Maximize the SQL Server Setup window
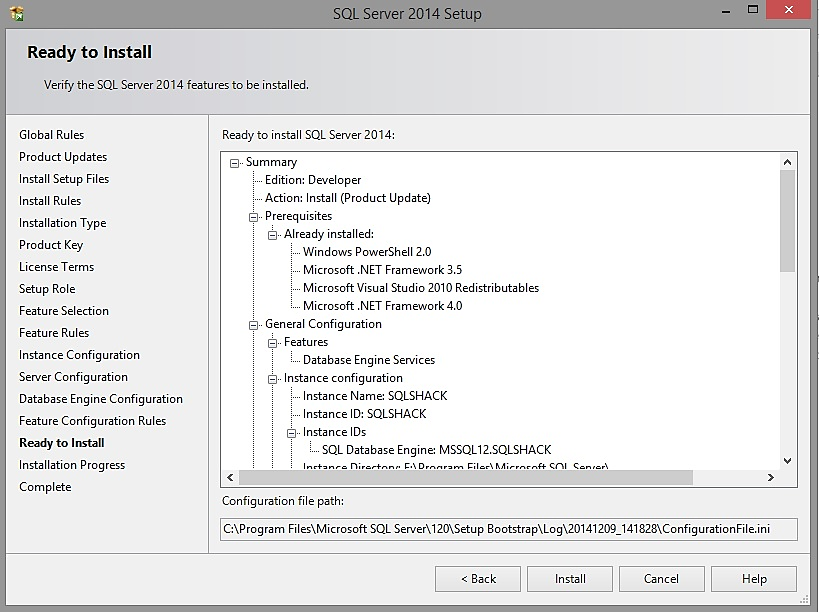Screen dimensions: 819x612 click(753, 9)
